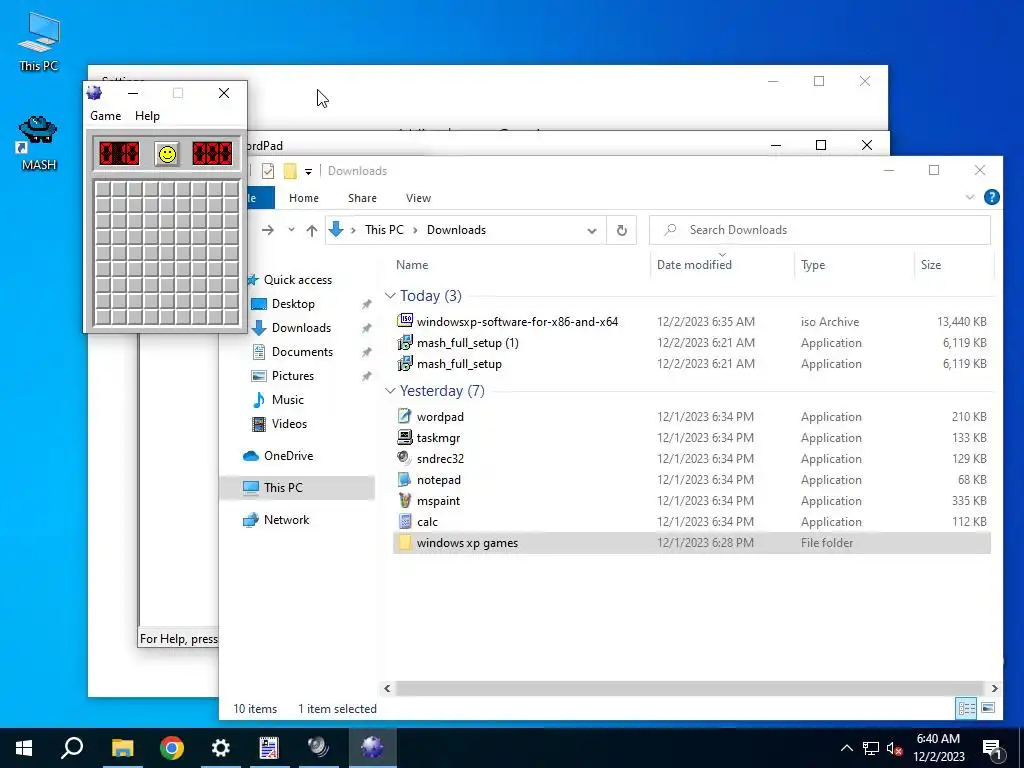1024x768 pixels.
Task: Open Network in the navigation pane
Action: (x=286, y=520)
